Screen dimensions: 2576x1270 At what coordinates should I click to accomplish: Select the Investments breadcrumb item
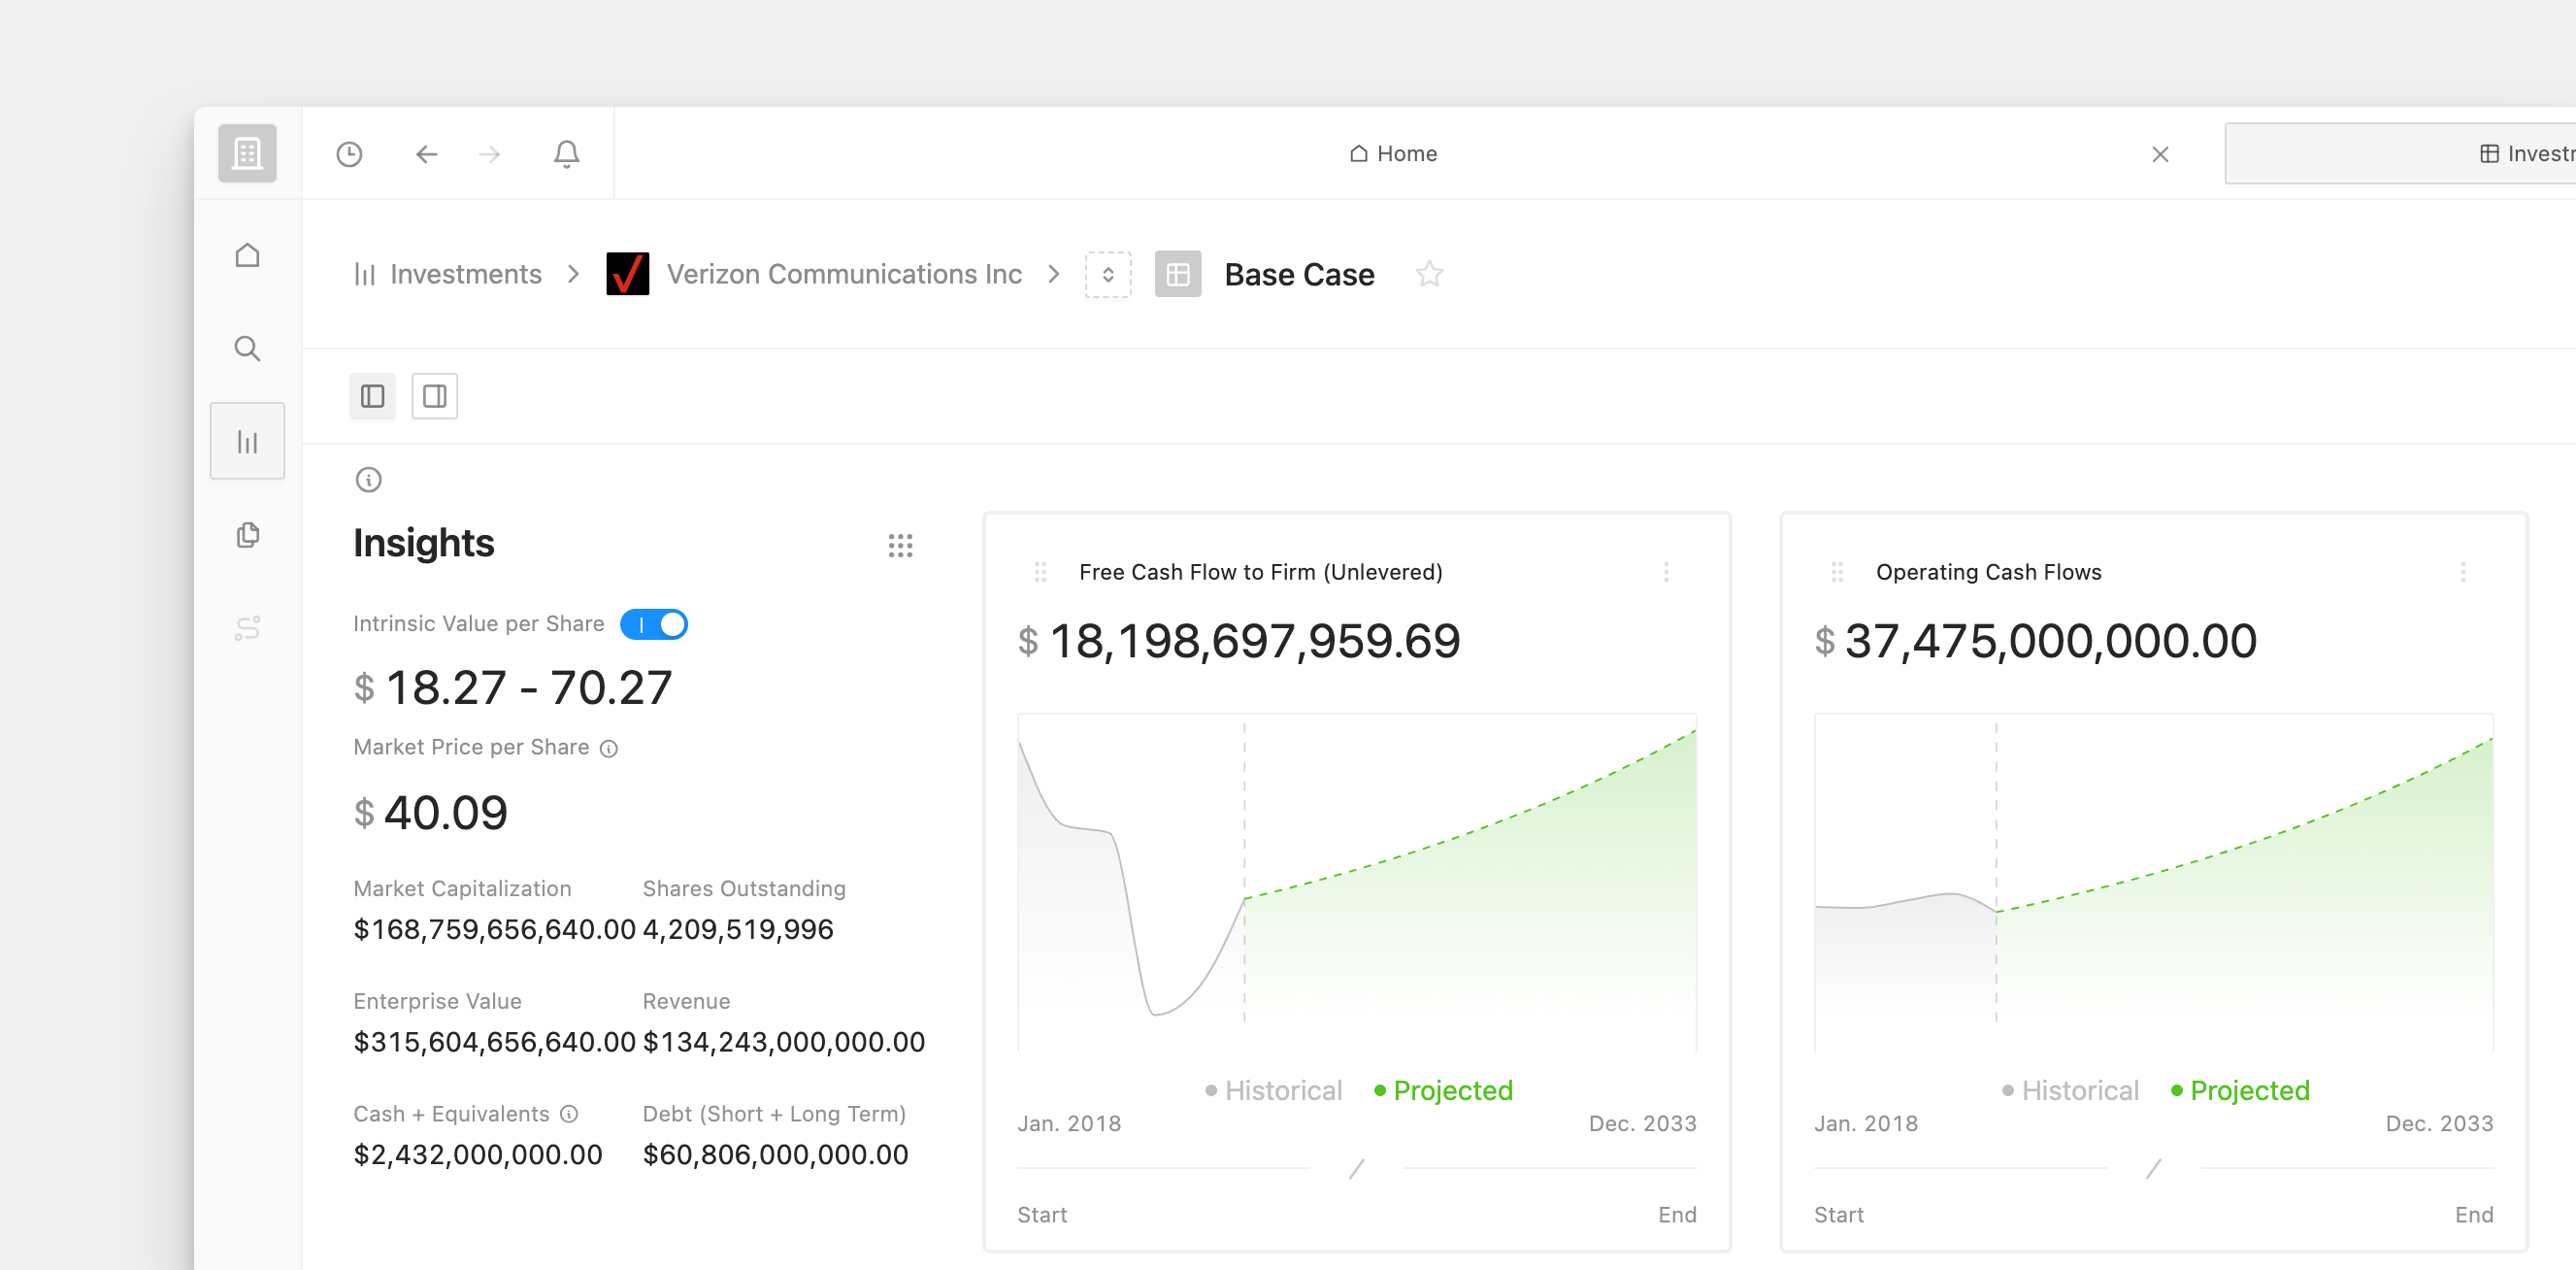pos(465,273)
